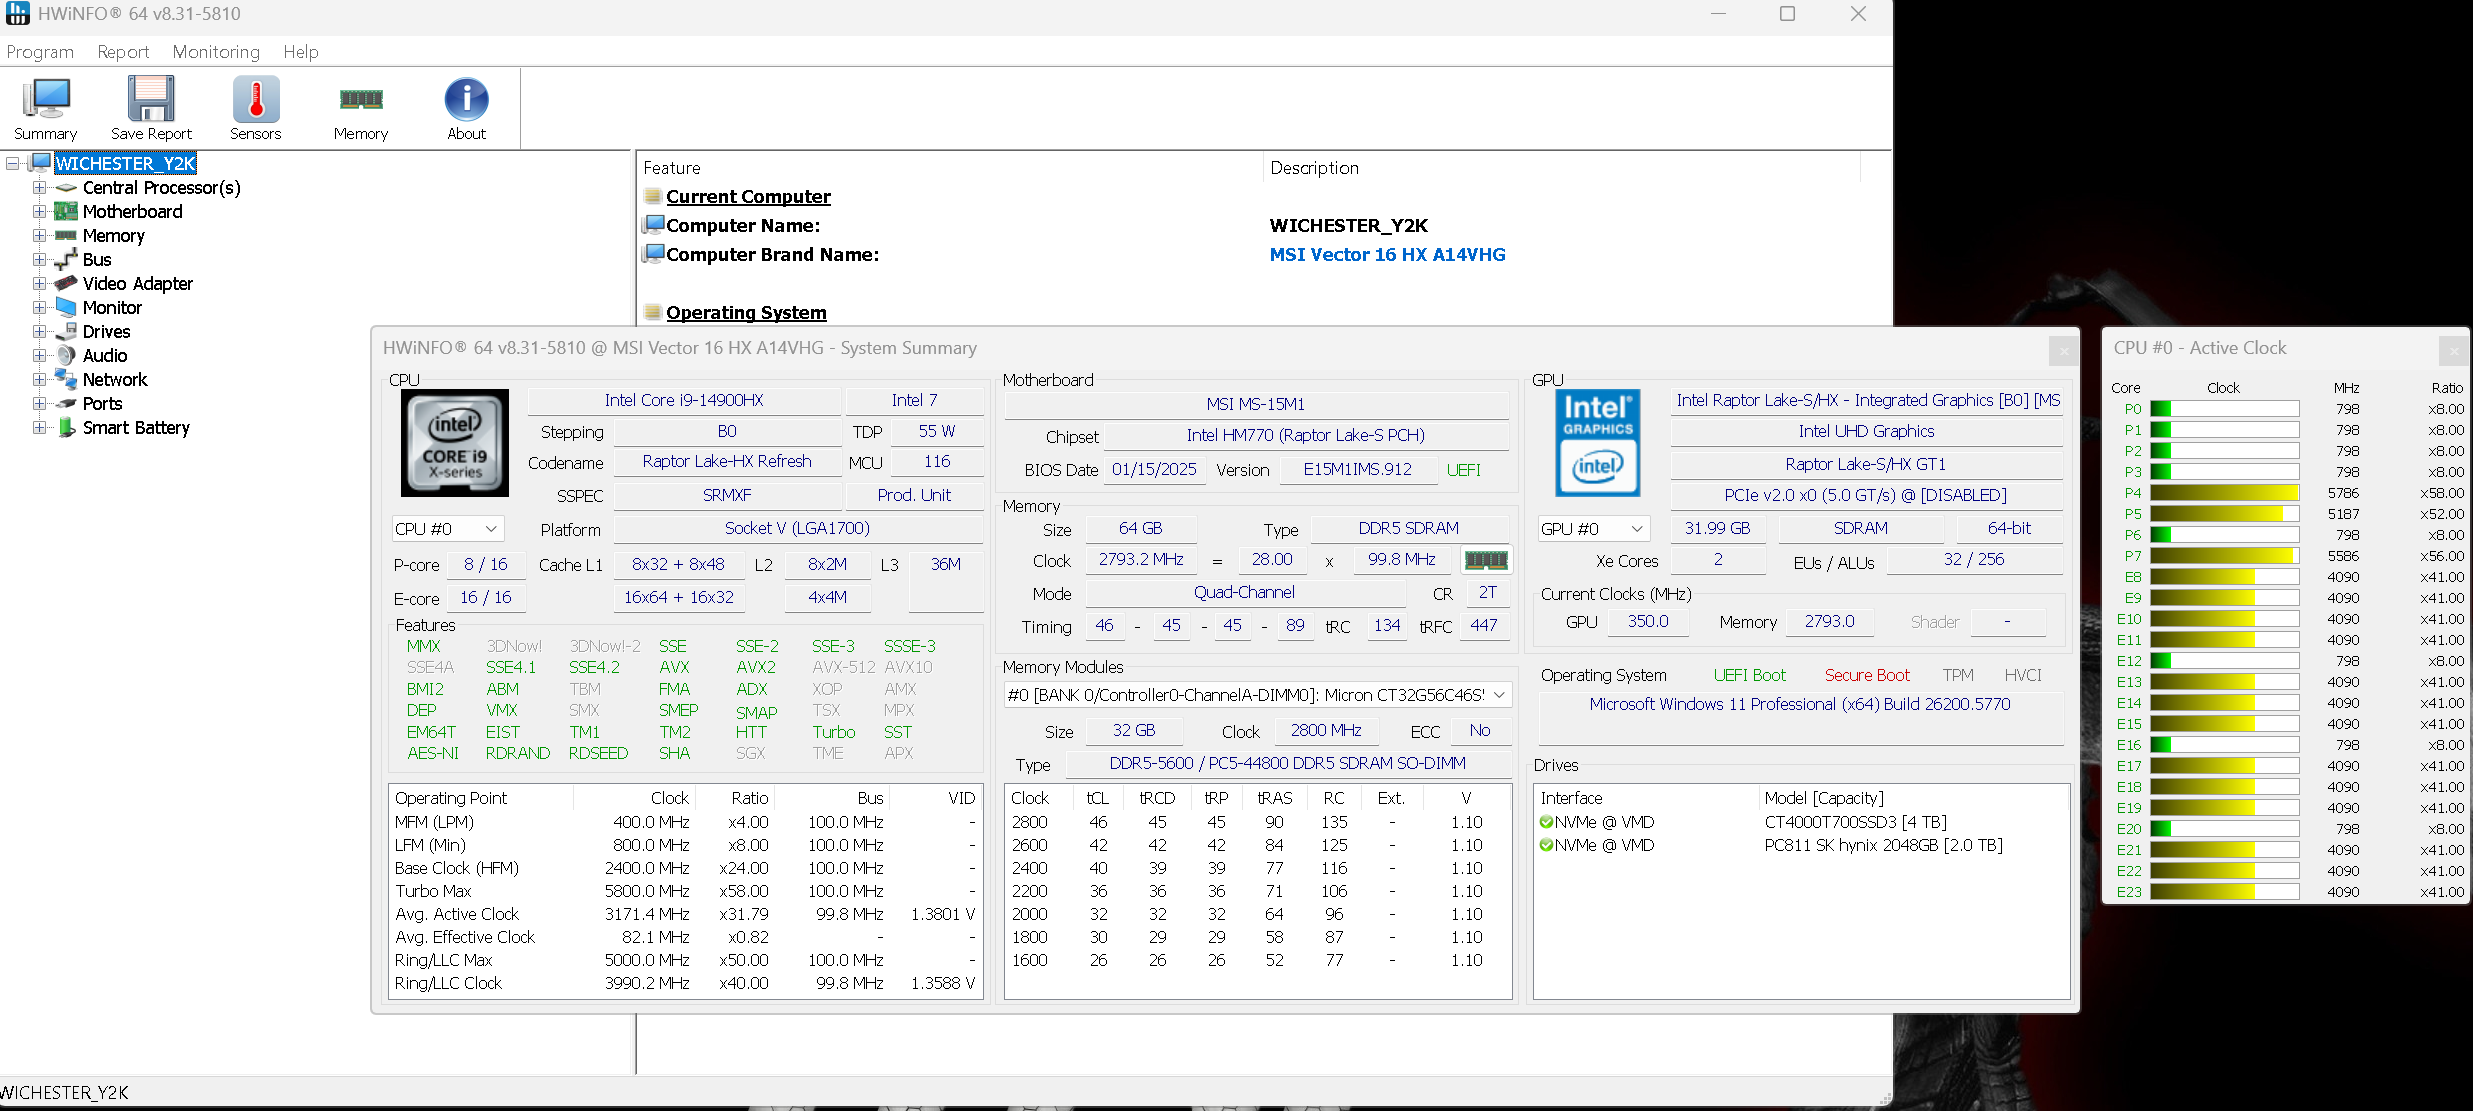Click the 2800 memory timing row

[1257, 823]
